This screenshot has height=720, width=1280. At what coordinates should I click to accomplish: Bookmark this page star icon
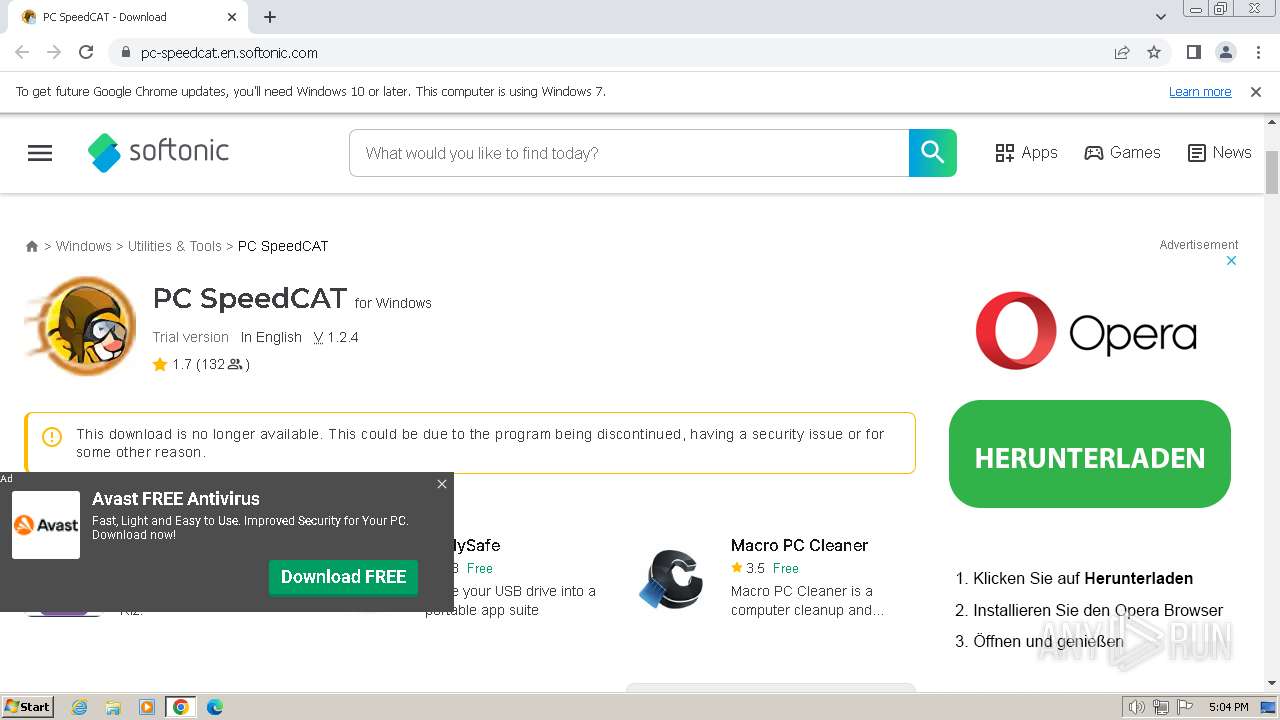click(x=1154, y=52)
